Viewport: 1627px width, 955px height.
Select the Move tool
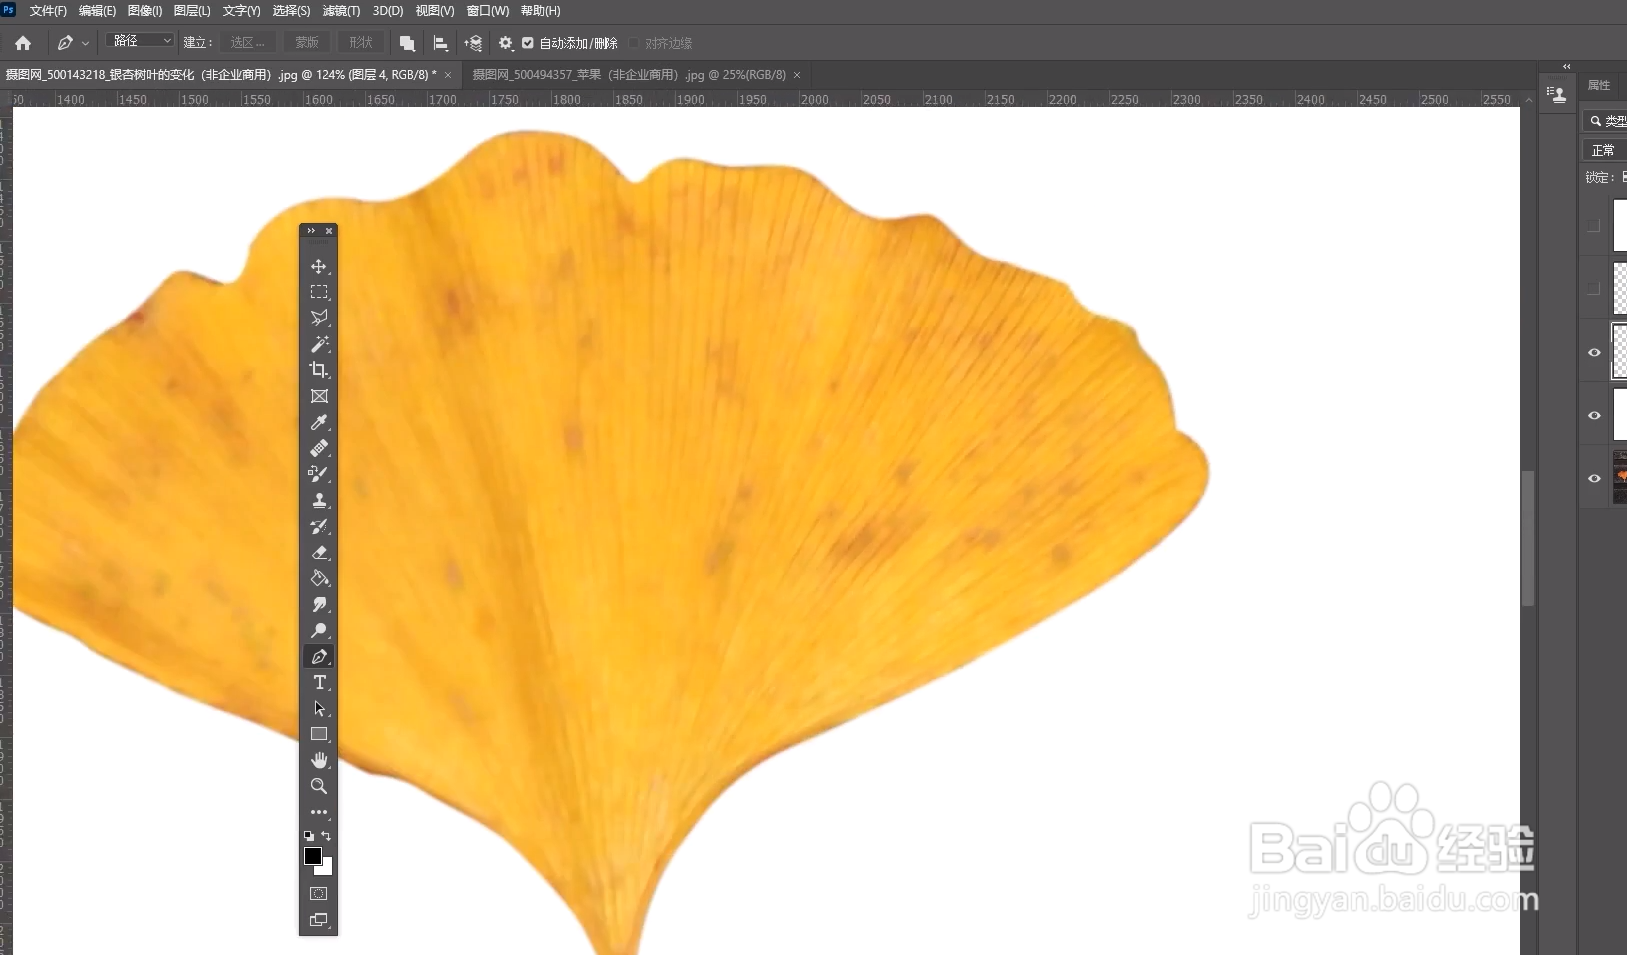(x=319, y=266)
